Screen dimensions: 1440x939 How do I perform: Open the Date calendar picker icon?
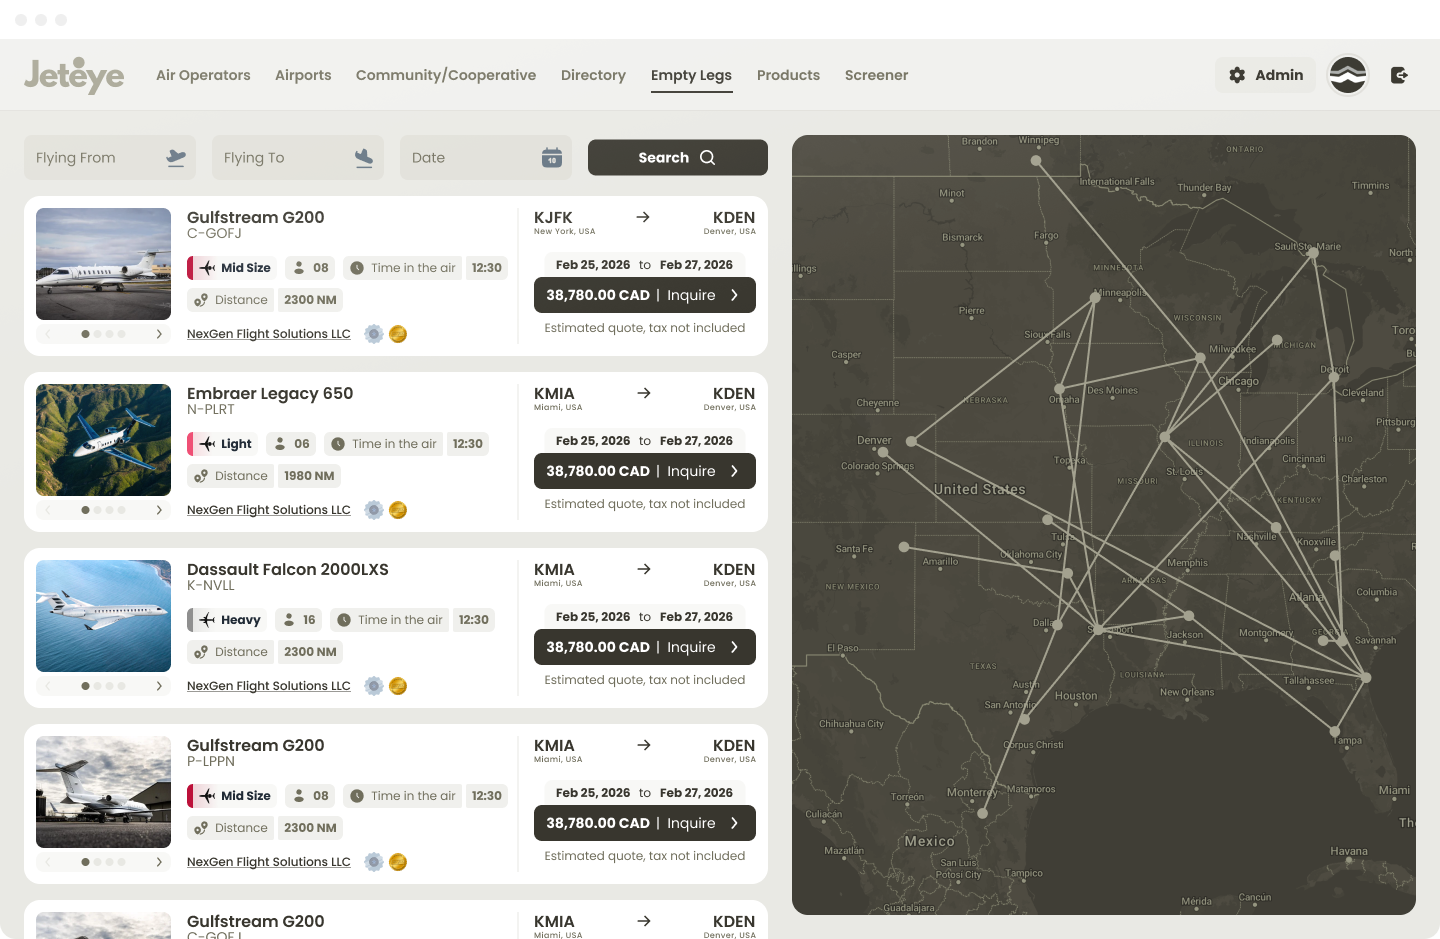(x=552, y=158)
